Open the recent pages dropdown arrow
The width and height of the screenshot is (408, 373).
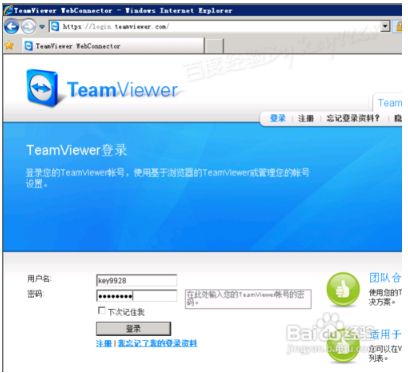[42, 27]
